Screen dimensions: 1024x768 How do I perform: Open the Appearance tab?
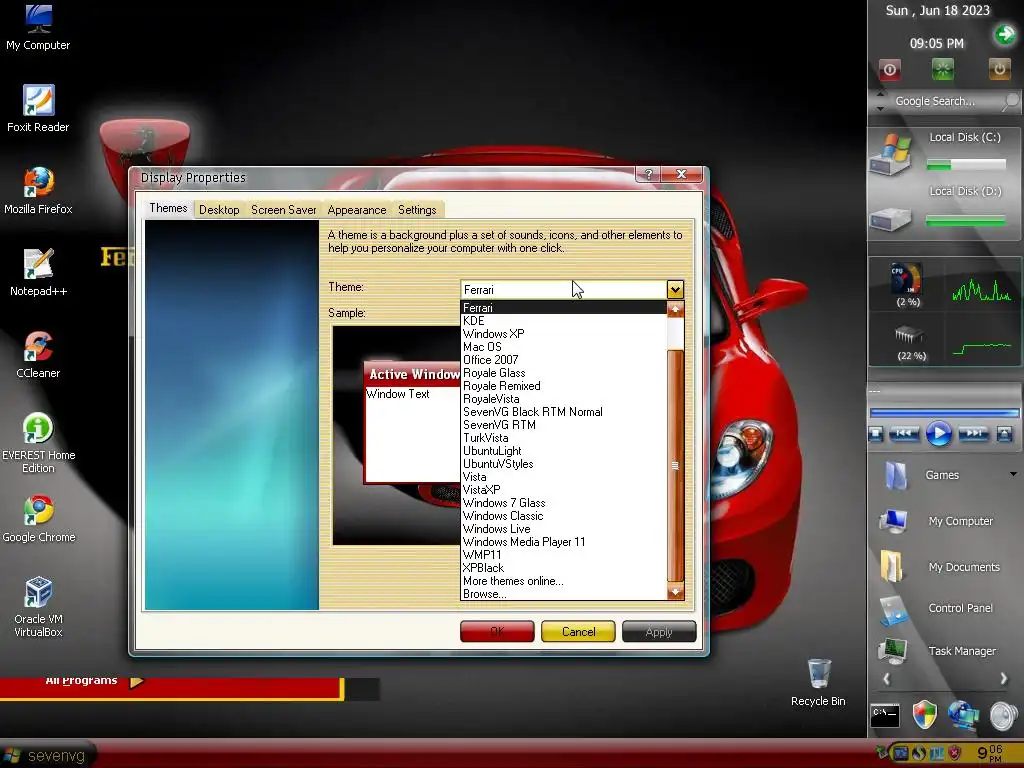click(x=357, y=210)
